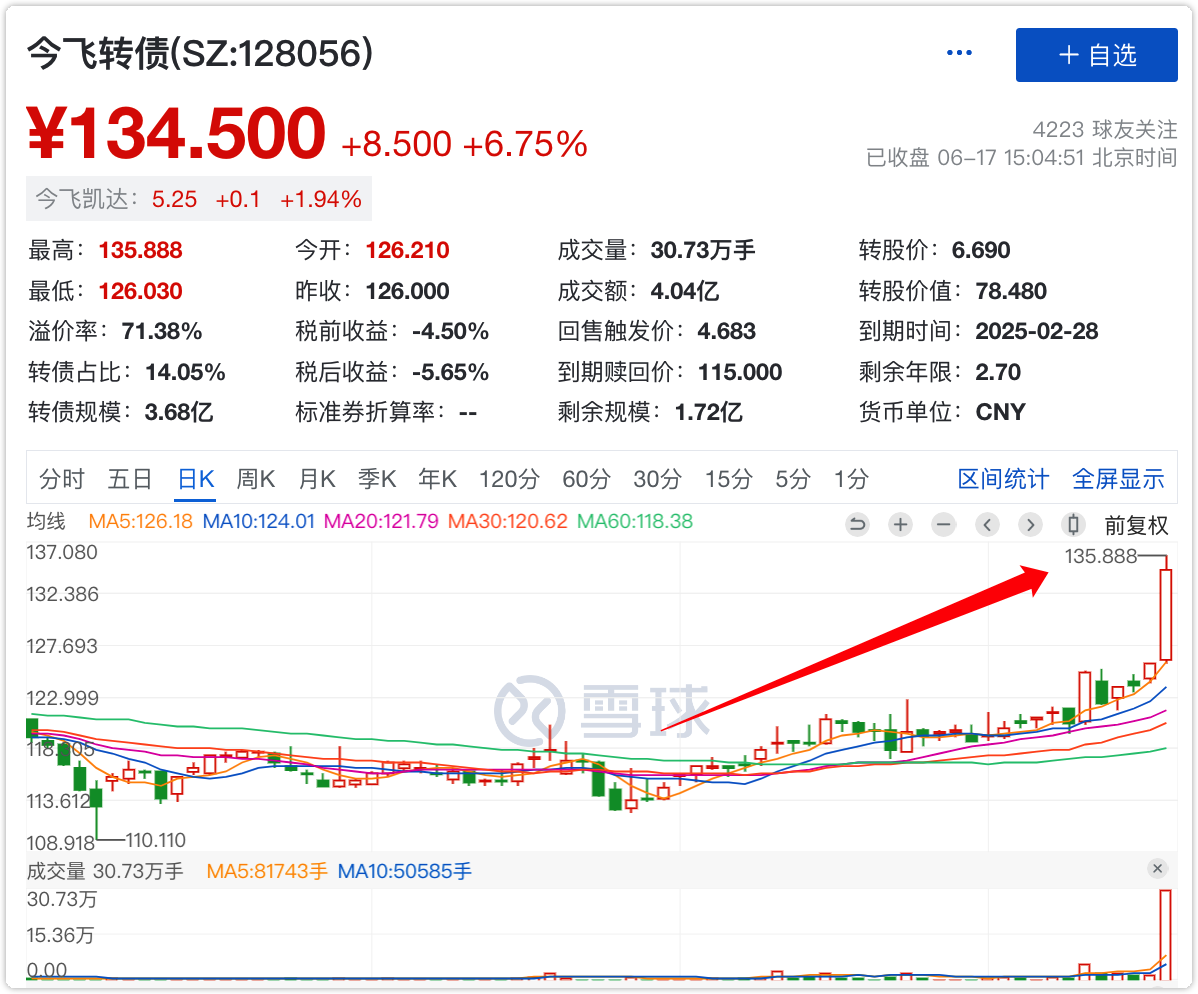The height and width of the screenshot is (994, 1198).
Task: Select the 1分 interval tab
Action: click(x=851, y=479)
